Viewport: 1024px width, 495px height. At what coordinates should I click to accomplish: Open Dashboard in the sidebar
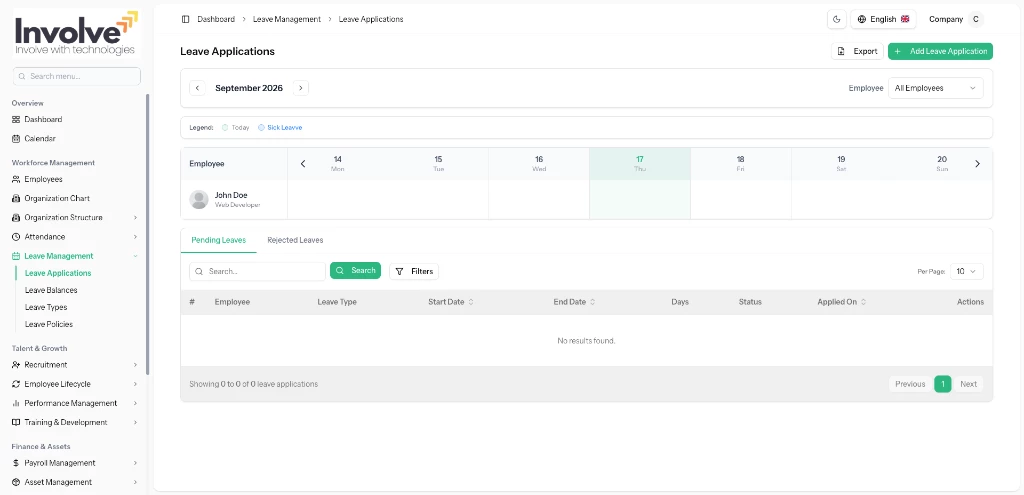coord(75,120)
